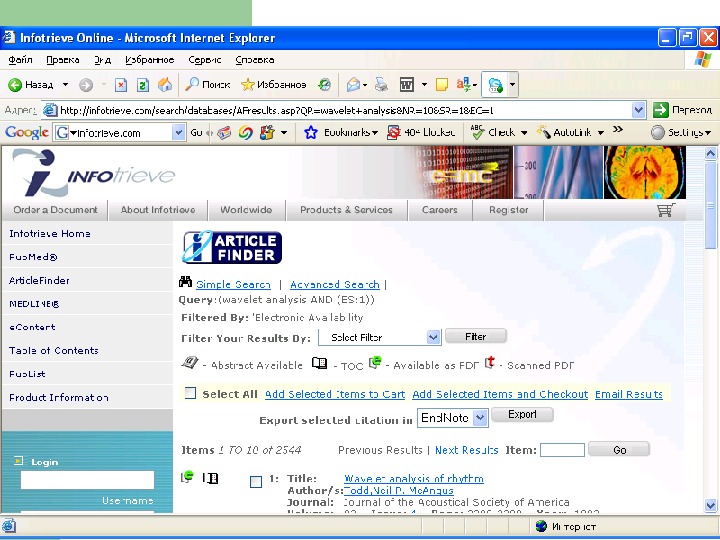Click Add Selected Items to Cart link
The image size is (720, 540).
[x=335, y=394]
